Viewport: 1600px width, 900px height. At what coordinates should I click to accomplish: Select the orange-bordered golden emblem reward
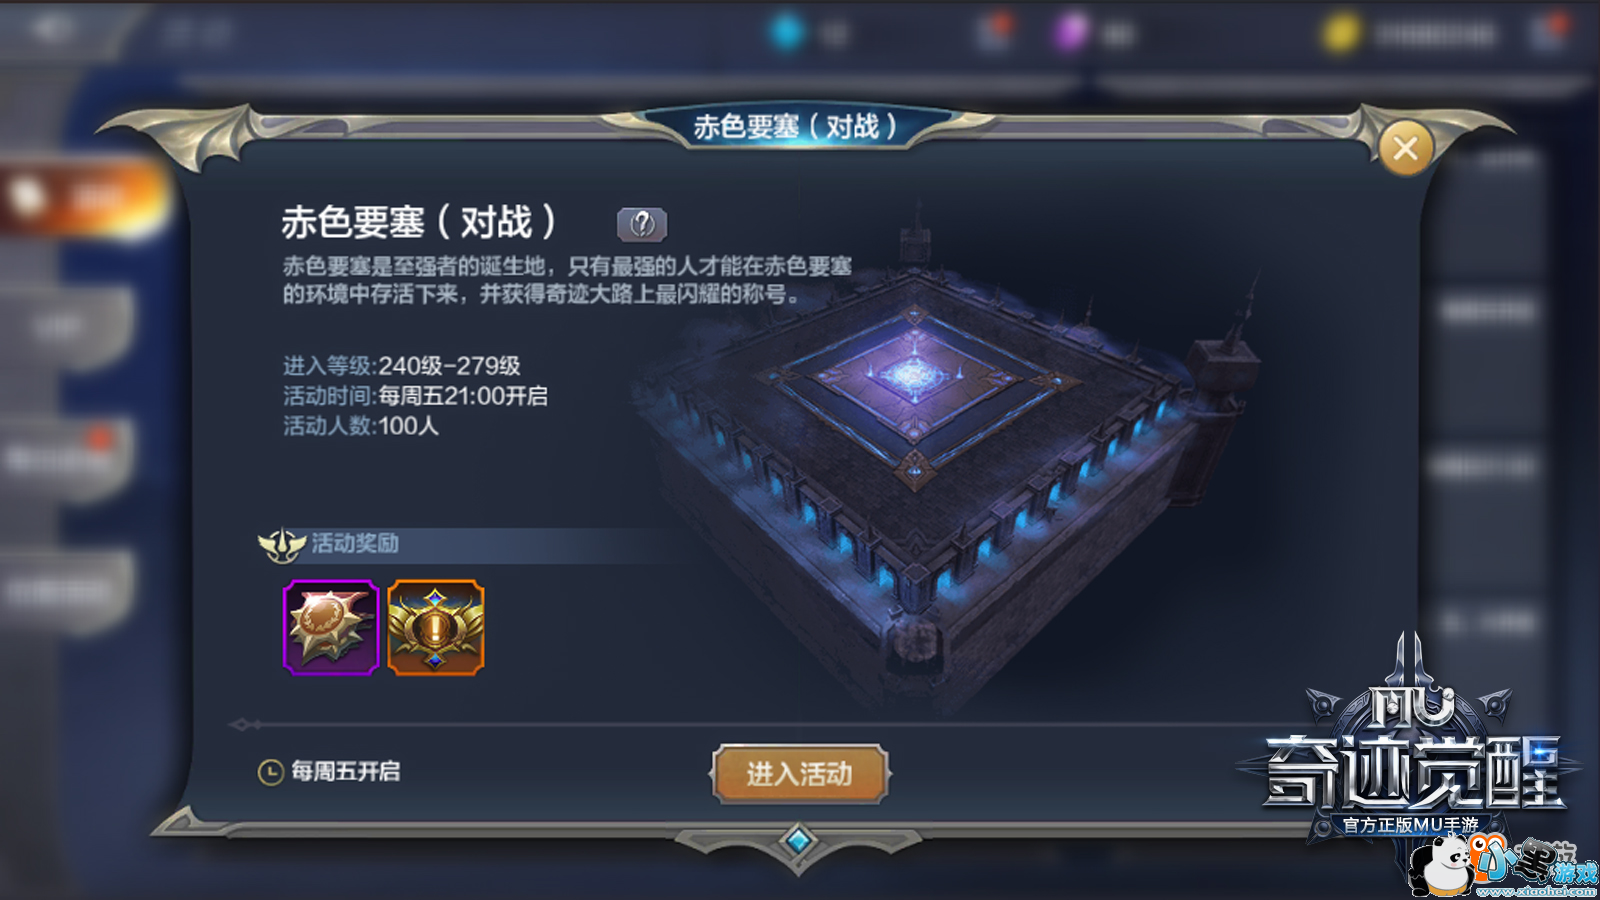click(x=436, y=628)
